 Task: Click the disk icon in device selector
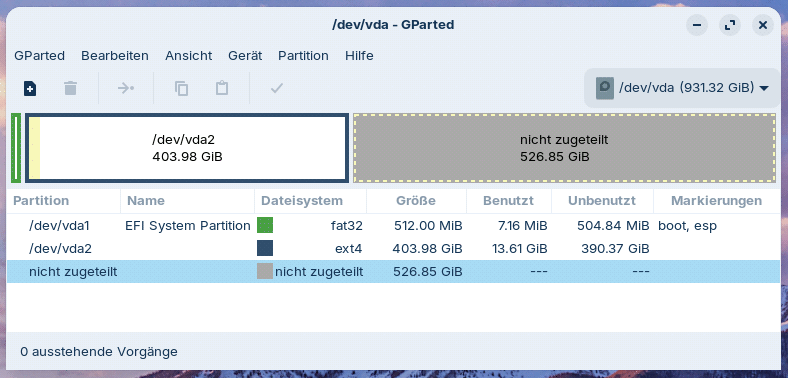coord(605,88)
